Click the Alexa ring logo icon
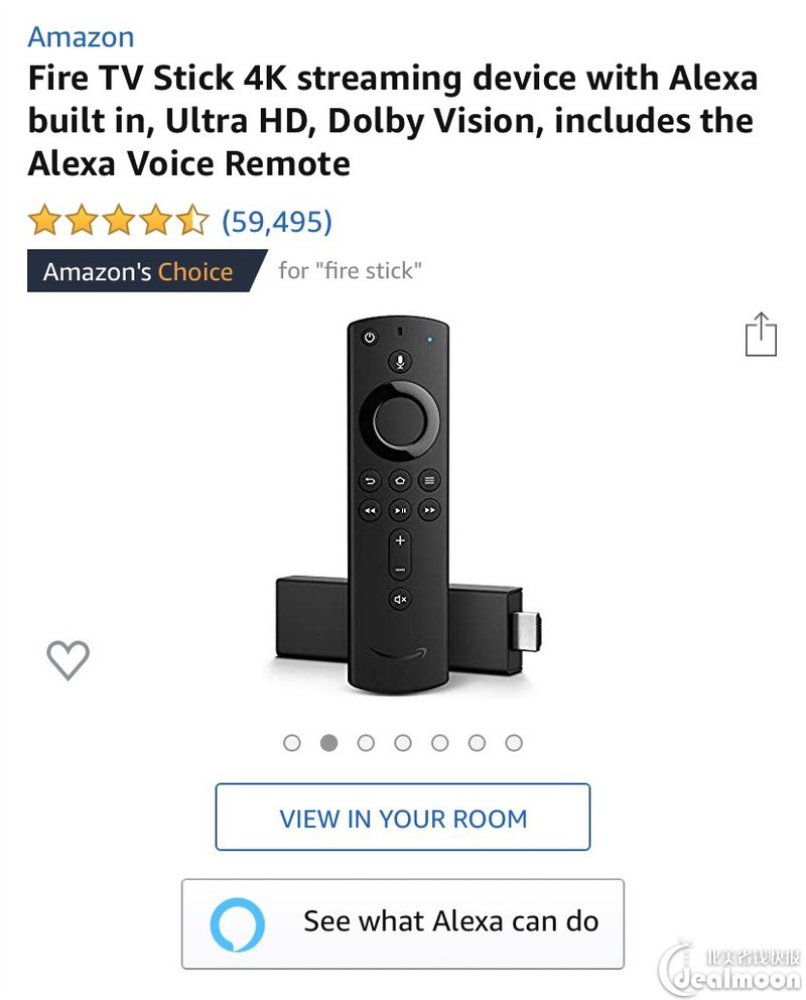Screen dimensions: 806x1000 237,924
